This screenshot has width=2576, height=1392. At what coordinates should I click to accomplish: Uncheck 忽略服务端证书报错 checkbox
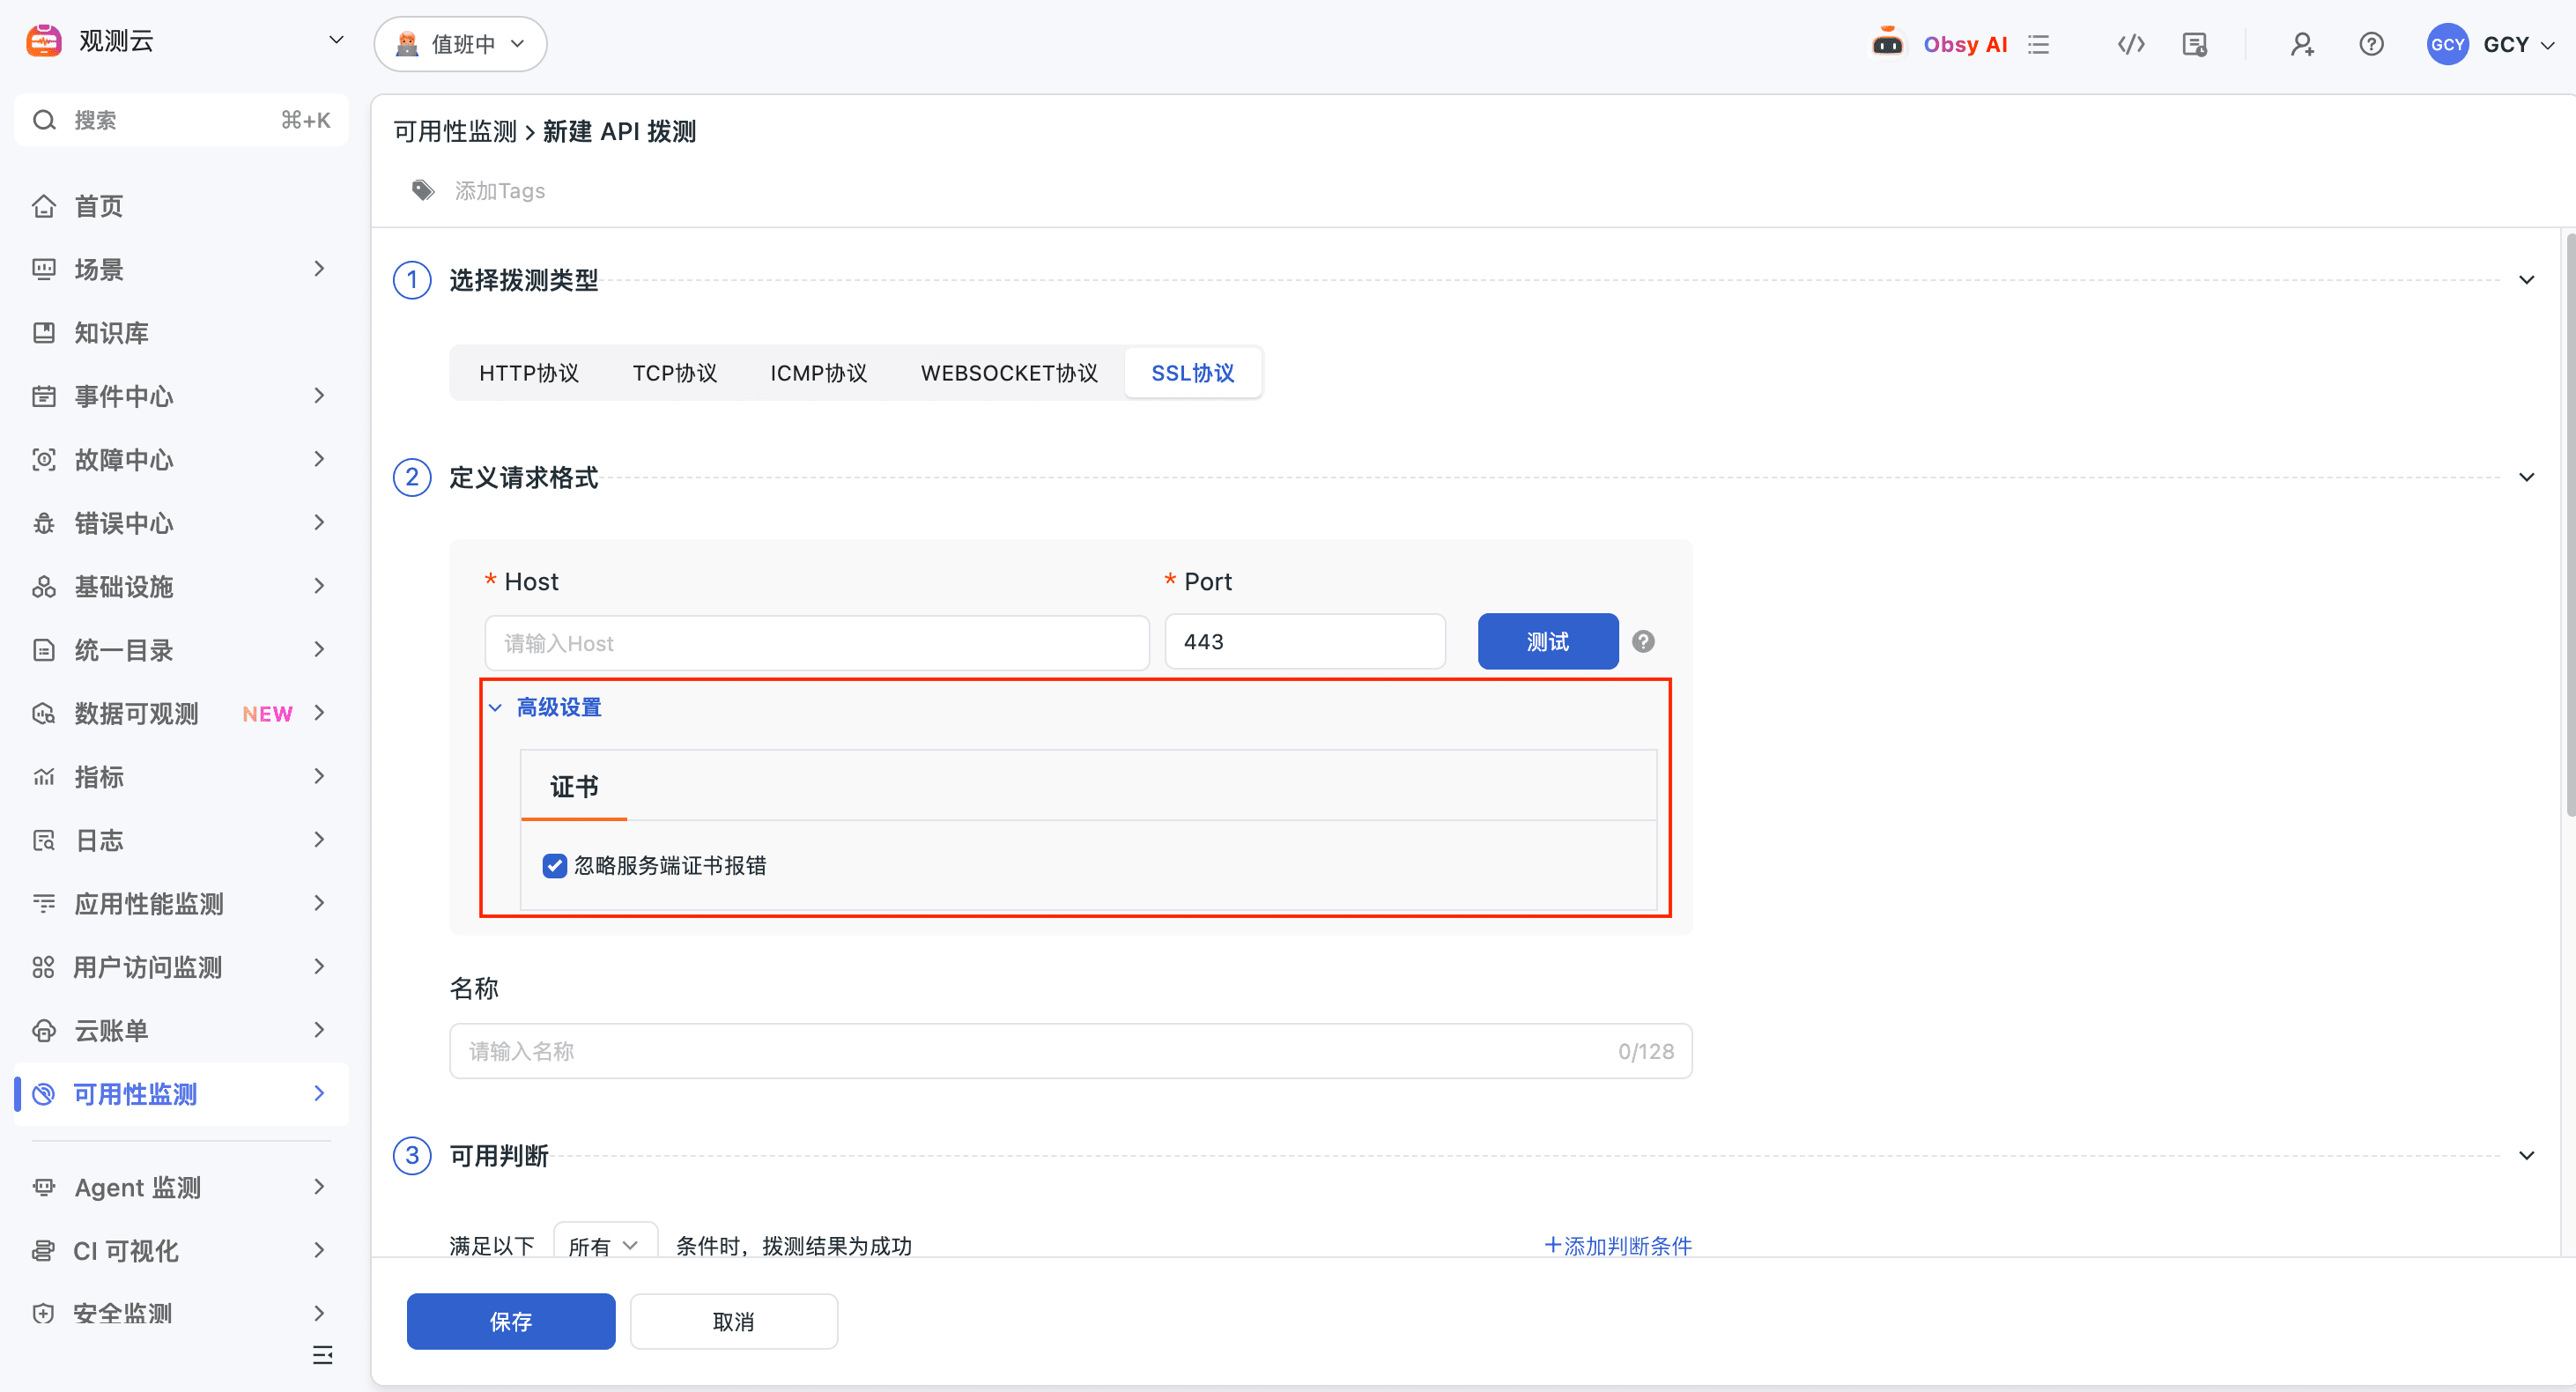coord(554,865)
